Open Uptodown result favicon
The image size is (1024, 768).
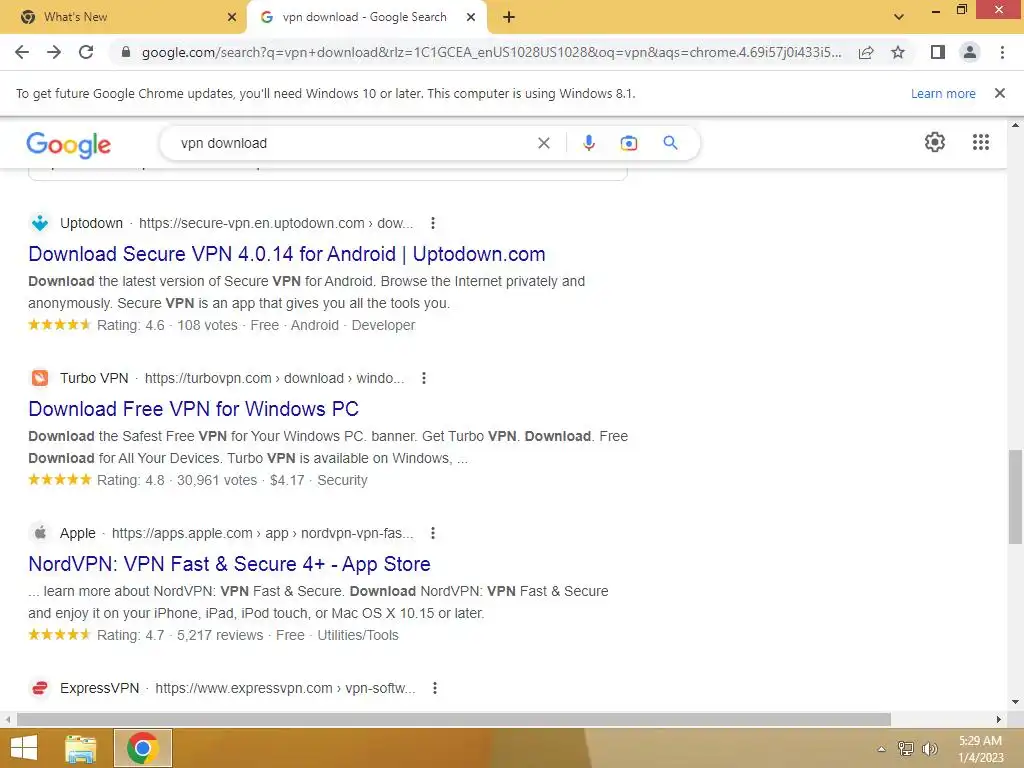pos(40,223)
